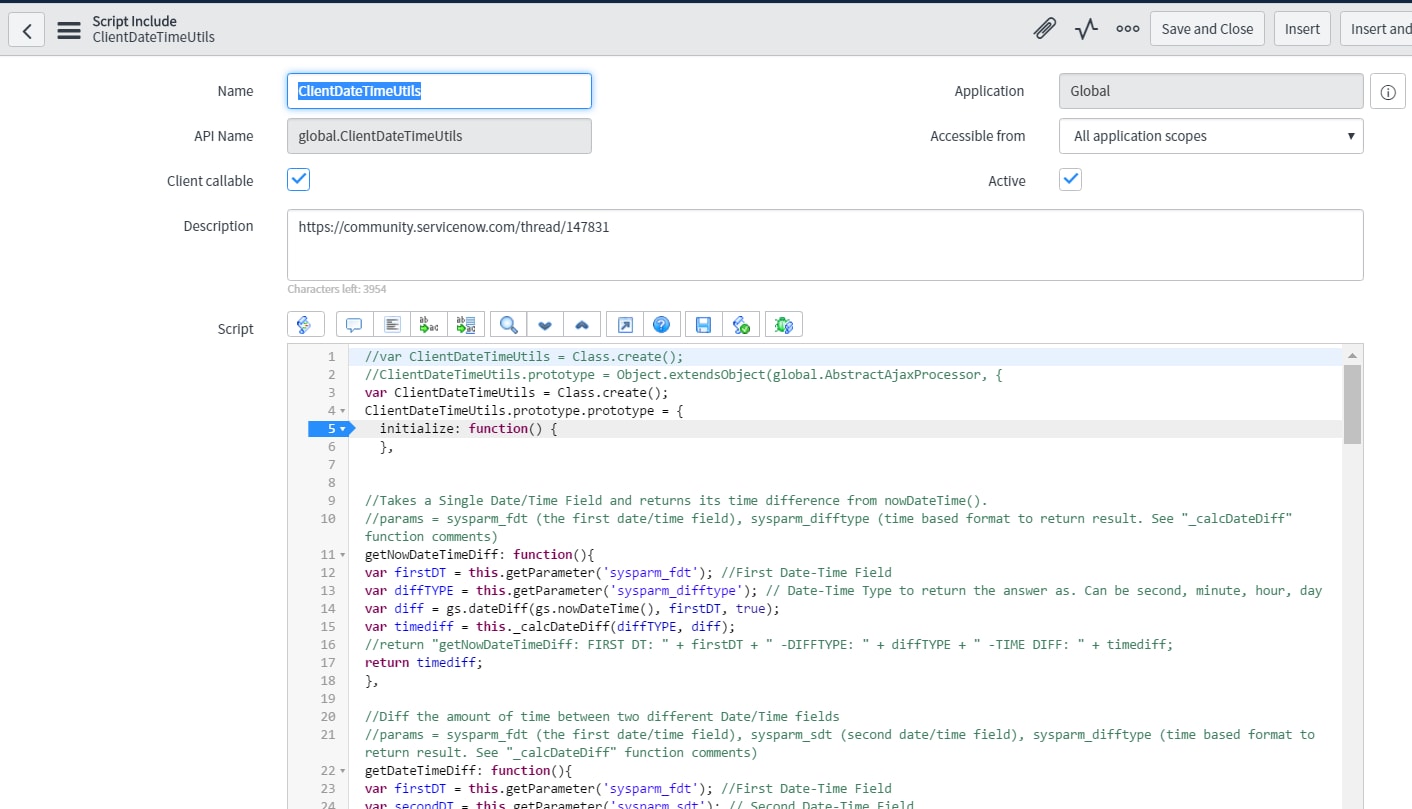The image size is (1412, 809).
Task: Toggle the syntax editor script icon
Action: coord(305,325)
